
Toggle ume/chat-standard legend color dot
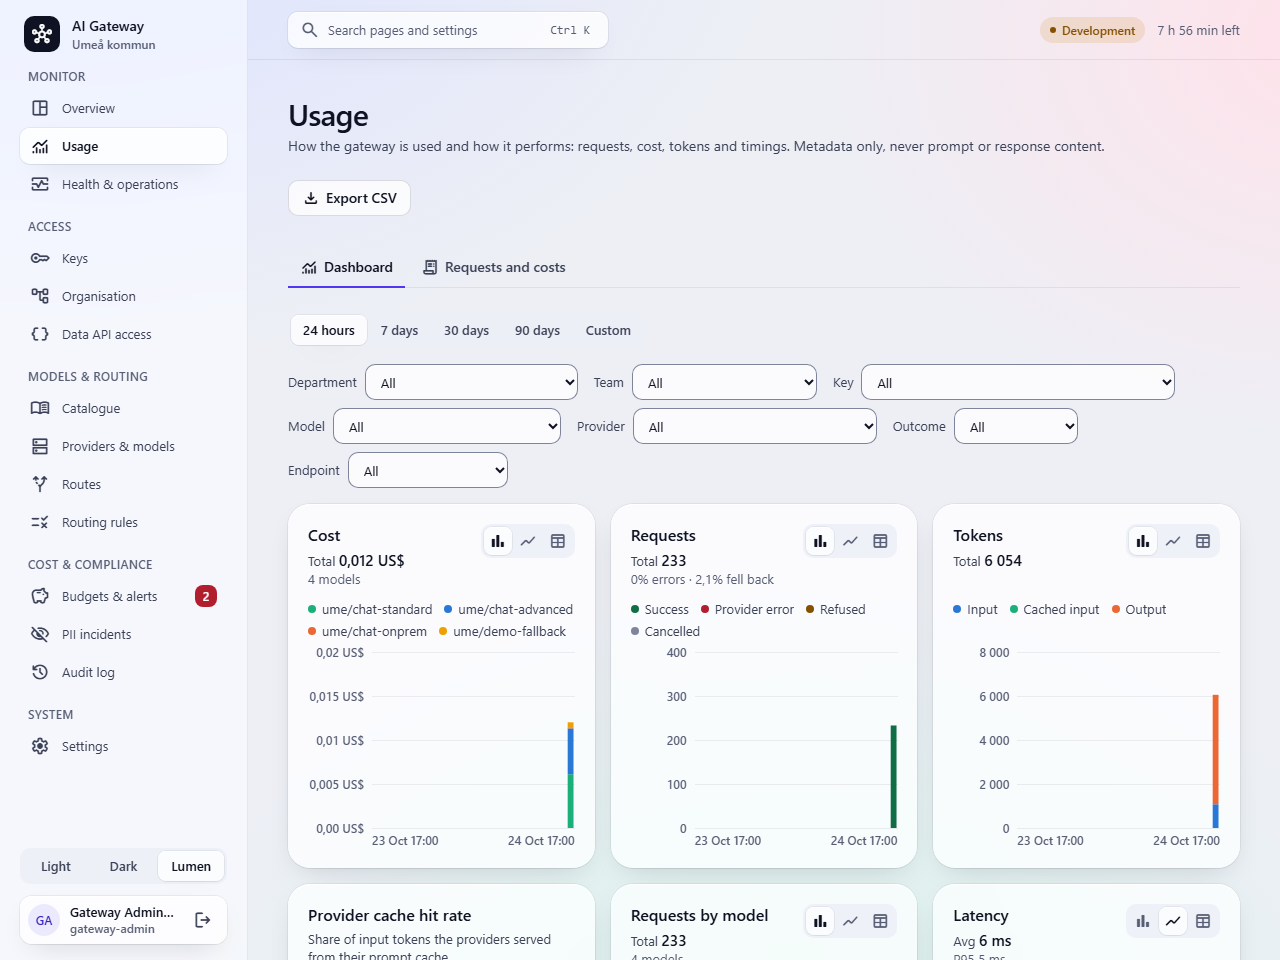point(312,609)
